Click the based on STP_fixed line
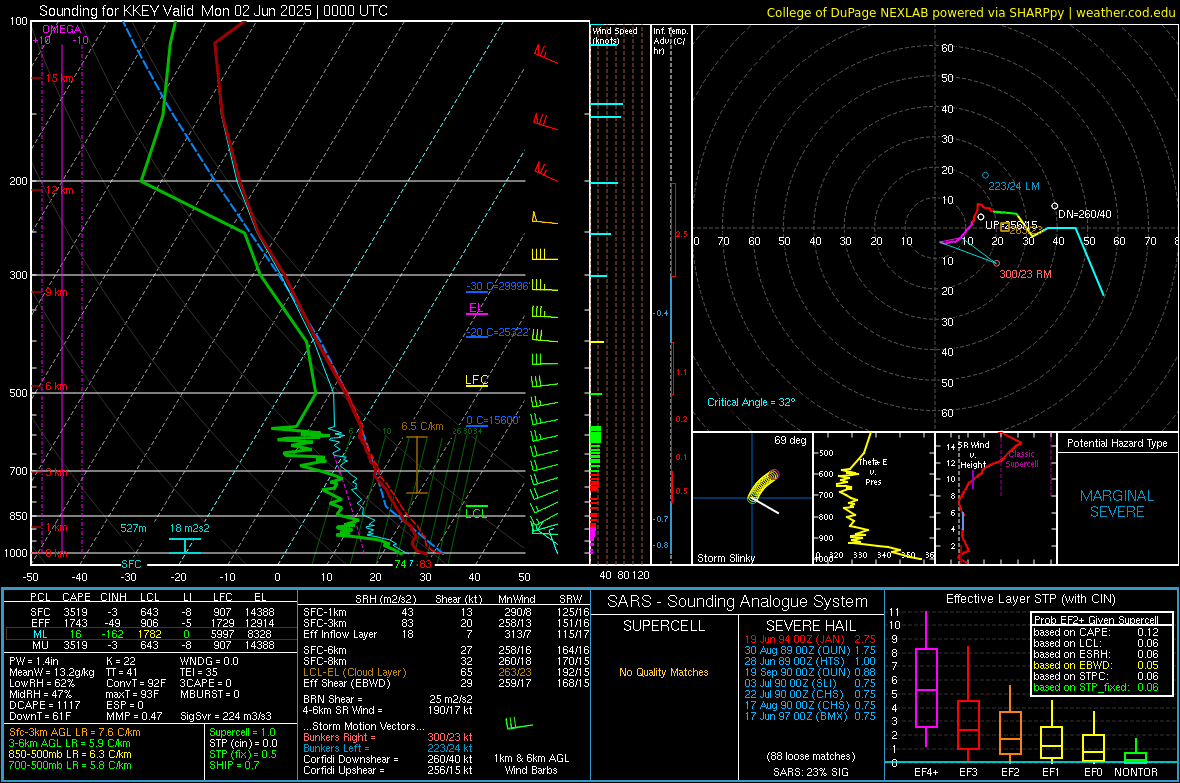Image resolution: width=1180 pixels, height=783 pixels. (x=1096, y=687)
